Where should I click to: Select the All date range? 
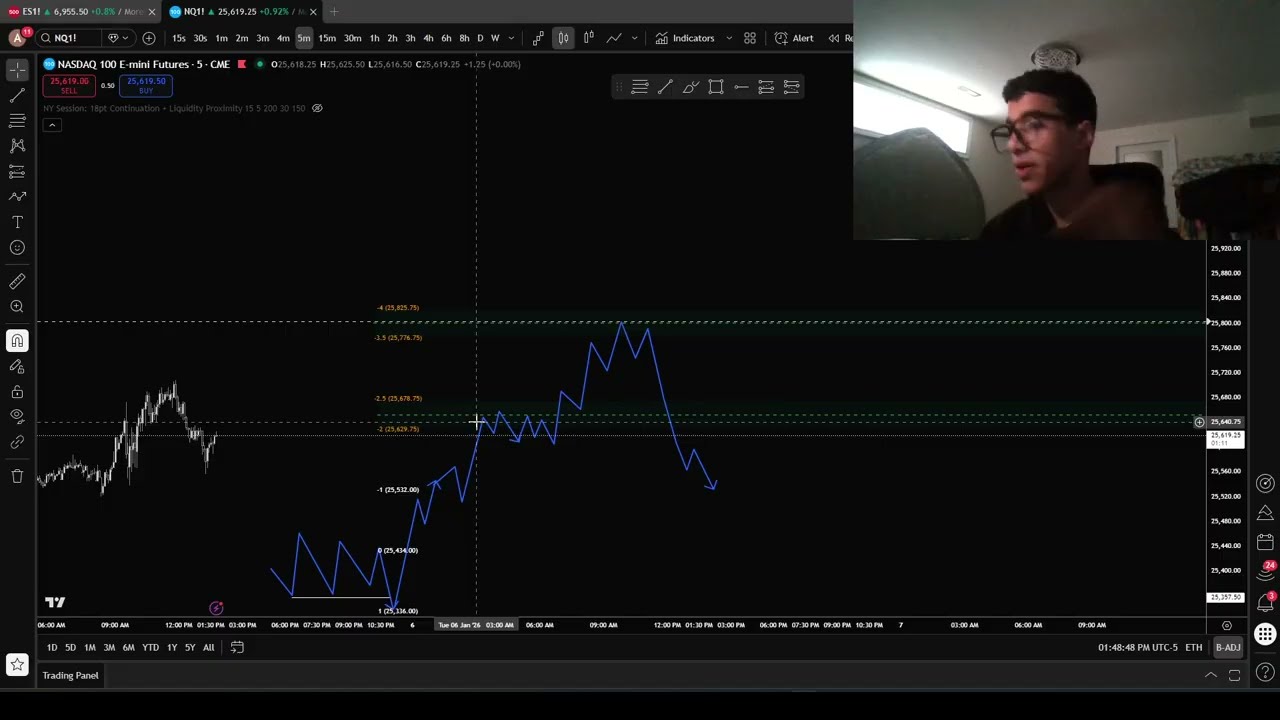208,648
